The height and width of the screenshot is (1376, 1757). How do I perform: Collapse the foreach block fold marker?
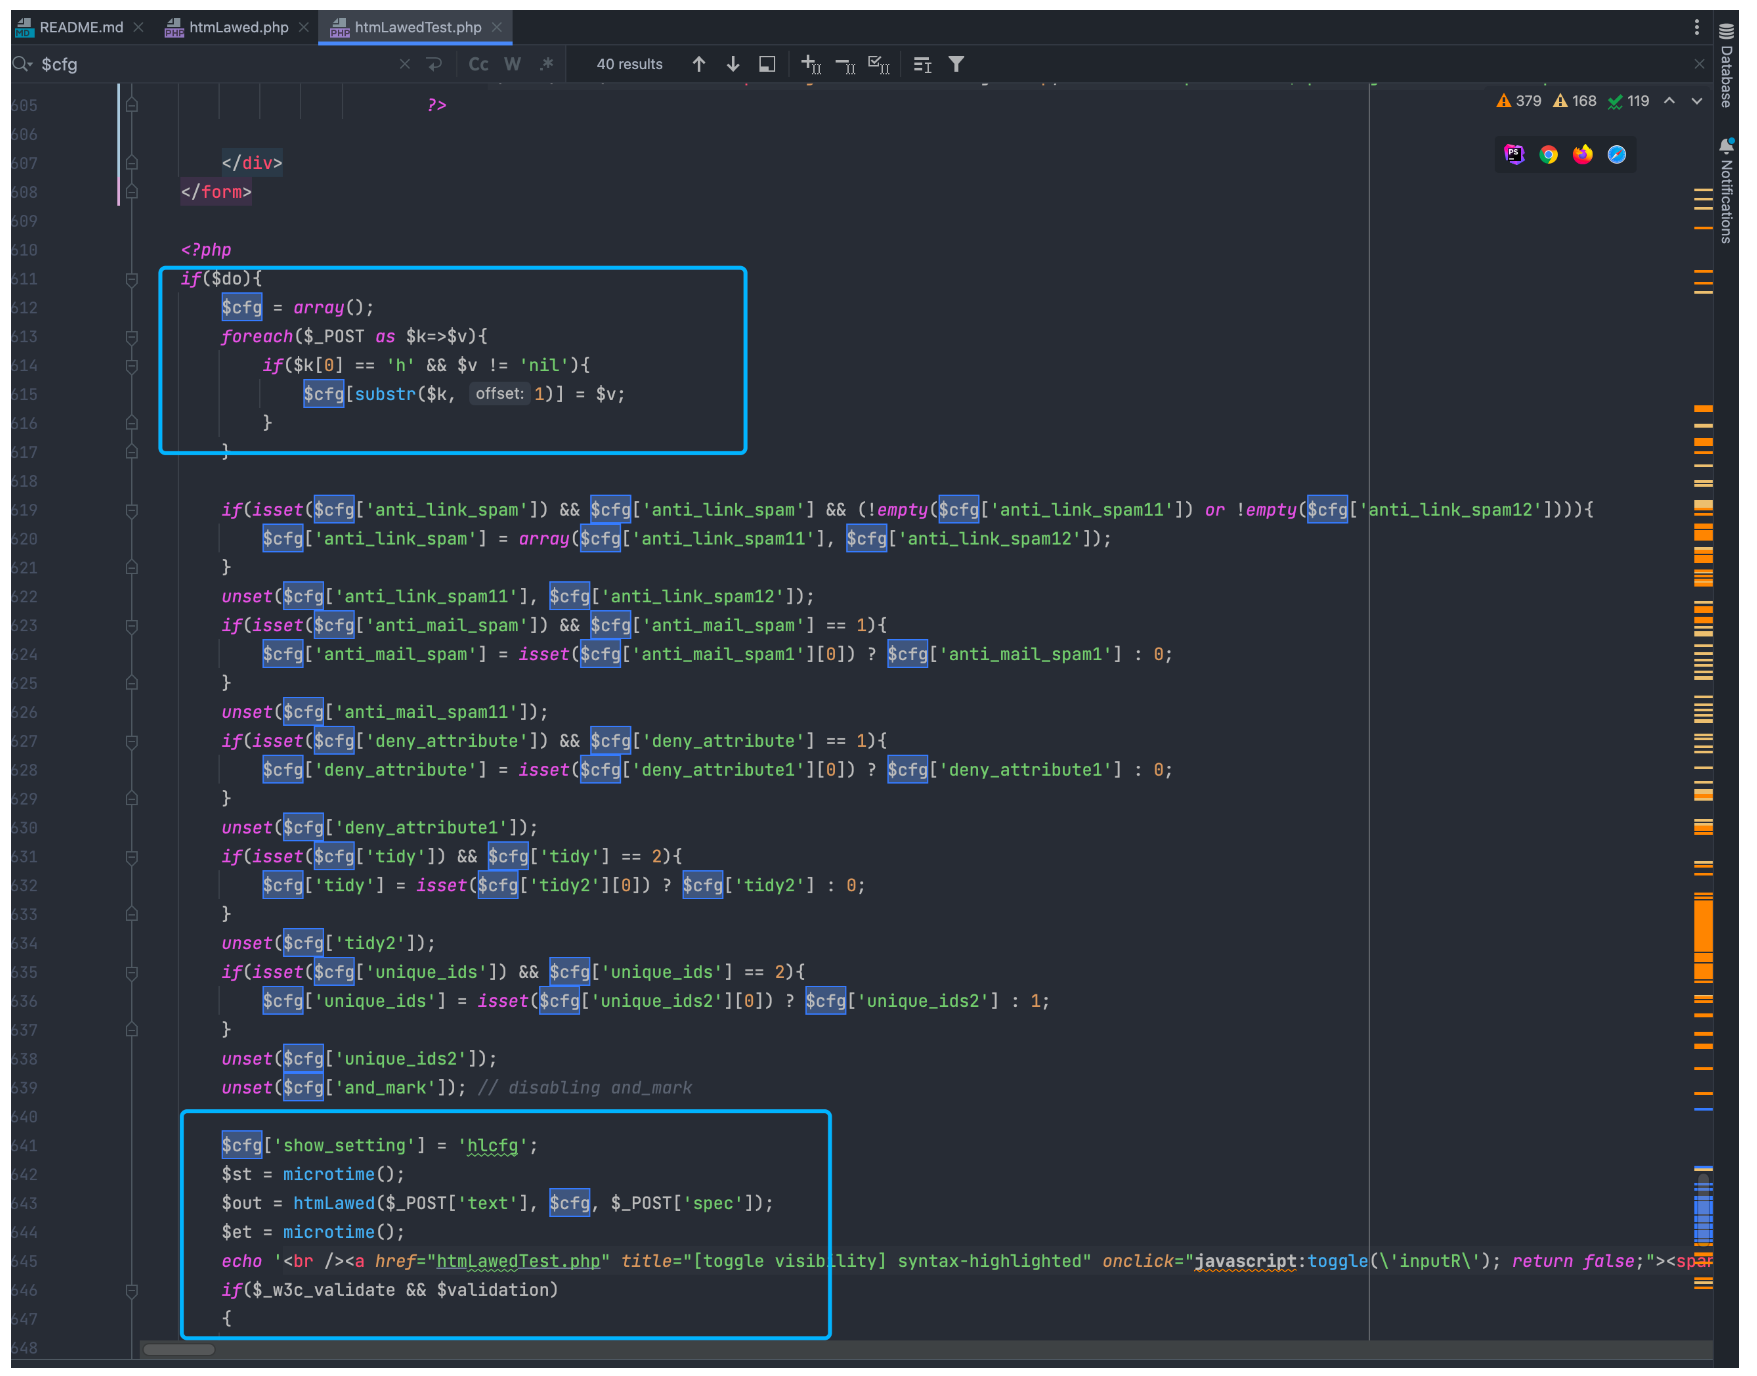[132, 337]
